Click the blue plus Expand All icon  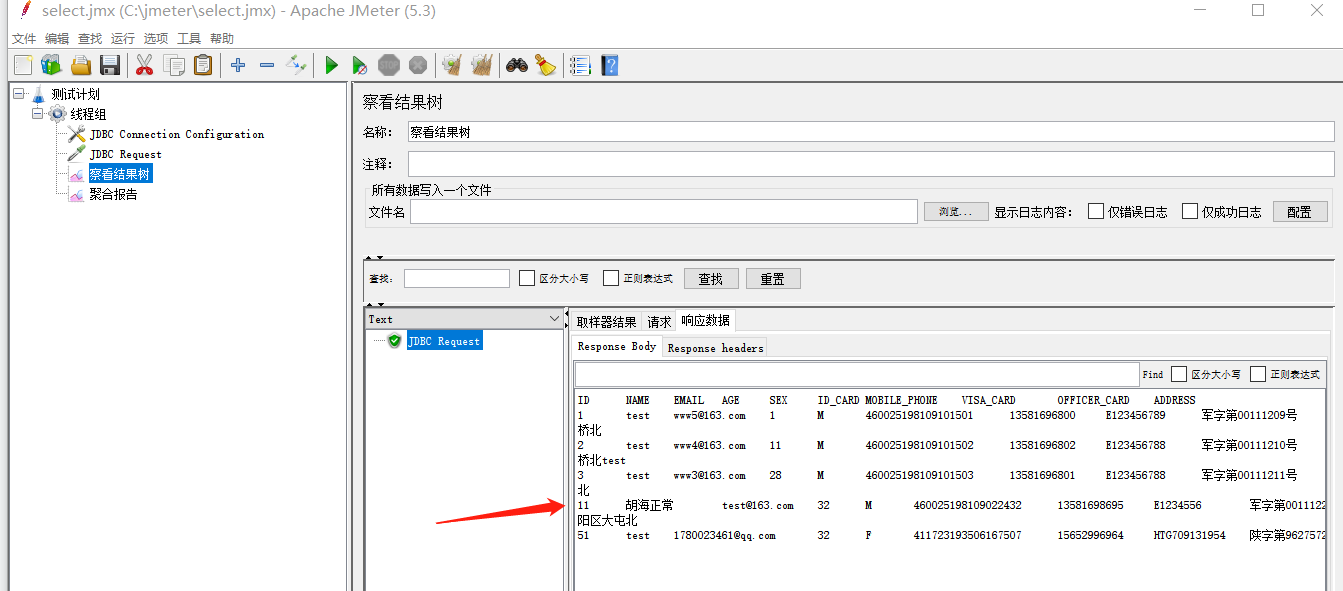[238, 65]
